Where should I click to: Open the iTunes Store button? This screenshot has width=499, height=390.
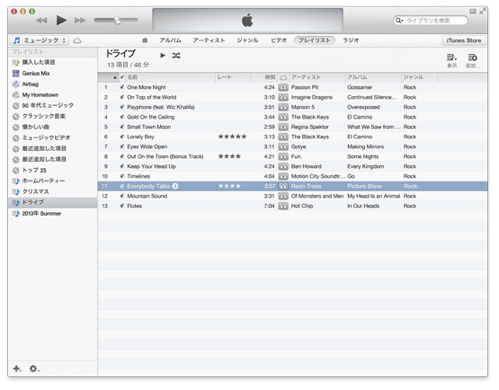point(464,41)
